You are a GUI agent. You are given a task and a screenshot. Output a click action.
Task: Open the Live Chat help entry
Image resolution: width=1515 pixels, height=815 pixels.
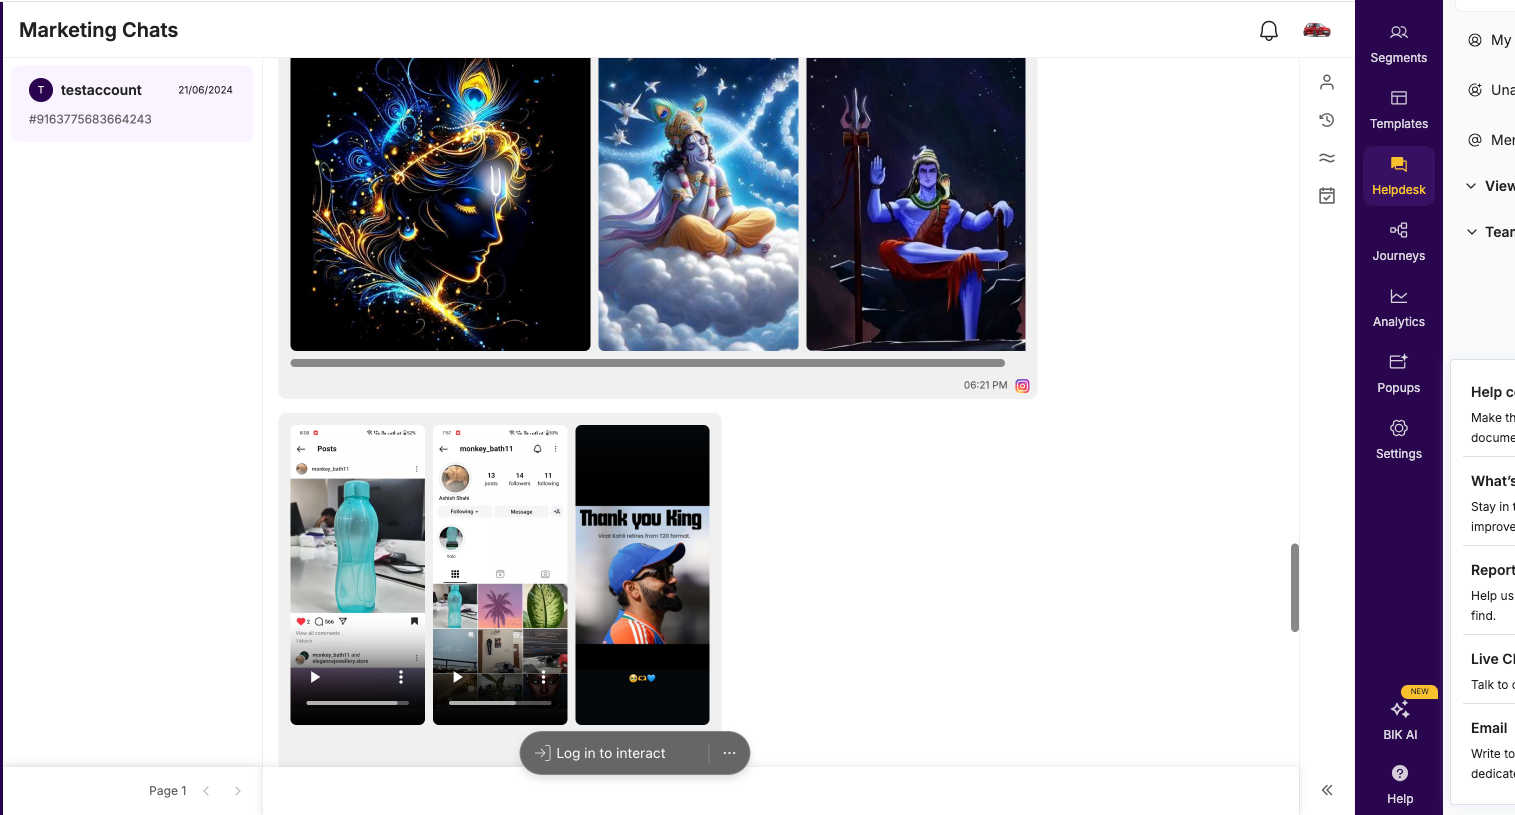coord(1490,671)
